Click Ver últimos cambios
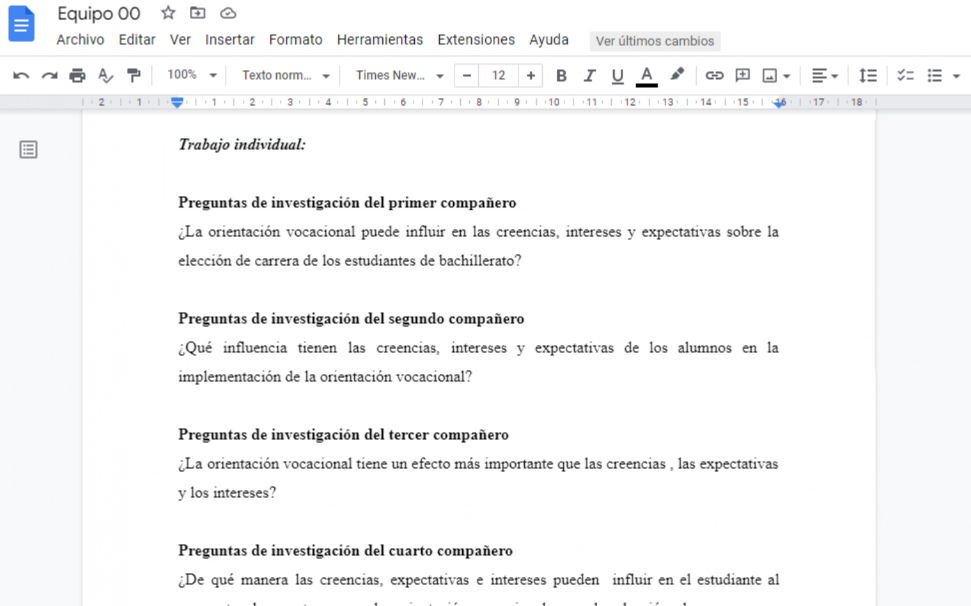Image resolution: width=971 pixels, height=606 pixels. (x=655, y=41)
